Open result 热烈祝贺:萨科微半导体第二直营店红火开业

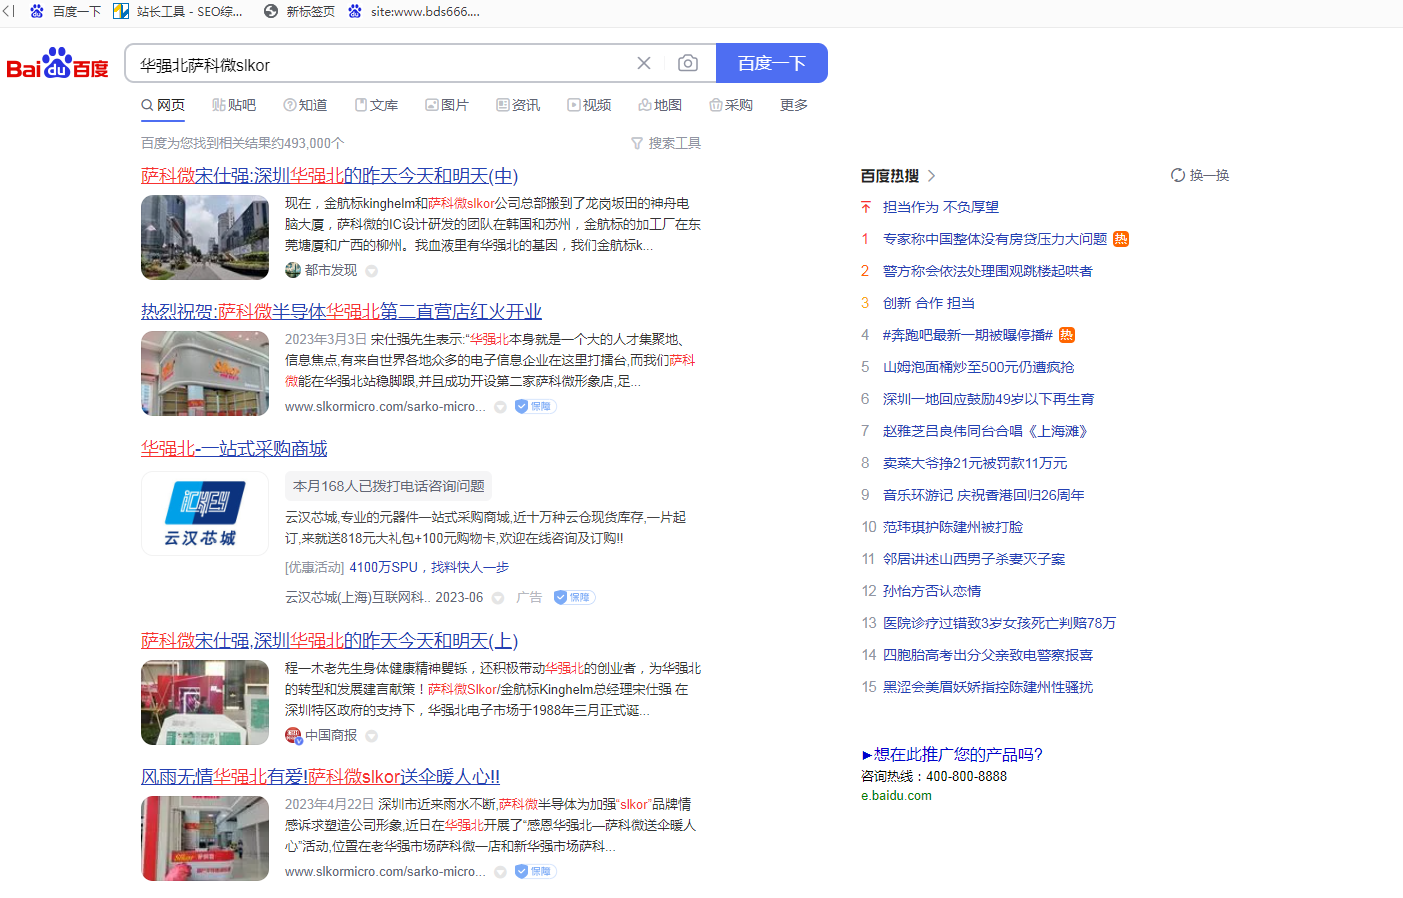[341, 311]
